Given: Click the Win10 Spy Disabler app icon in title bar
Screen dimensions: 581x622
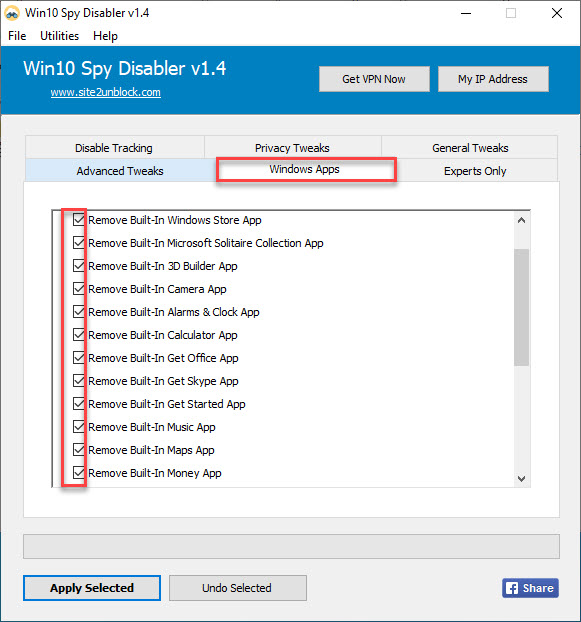Looking at the screenshot, I should coord(12,13).
